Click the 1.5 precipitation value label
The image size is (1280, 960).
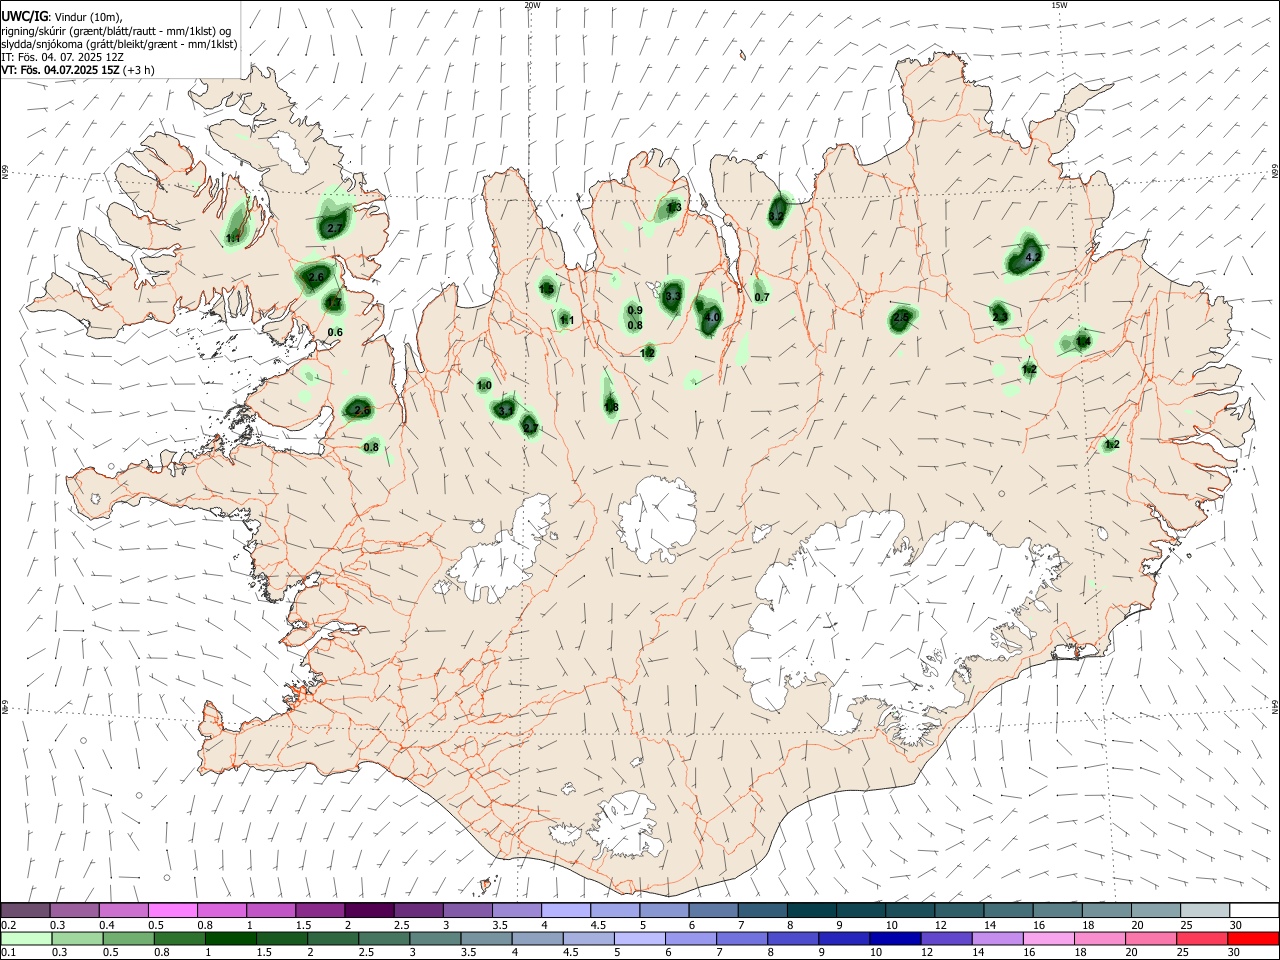coord(546,289)
